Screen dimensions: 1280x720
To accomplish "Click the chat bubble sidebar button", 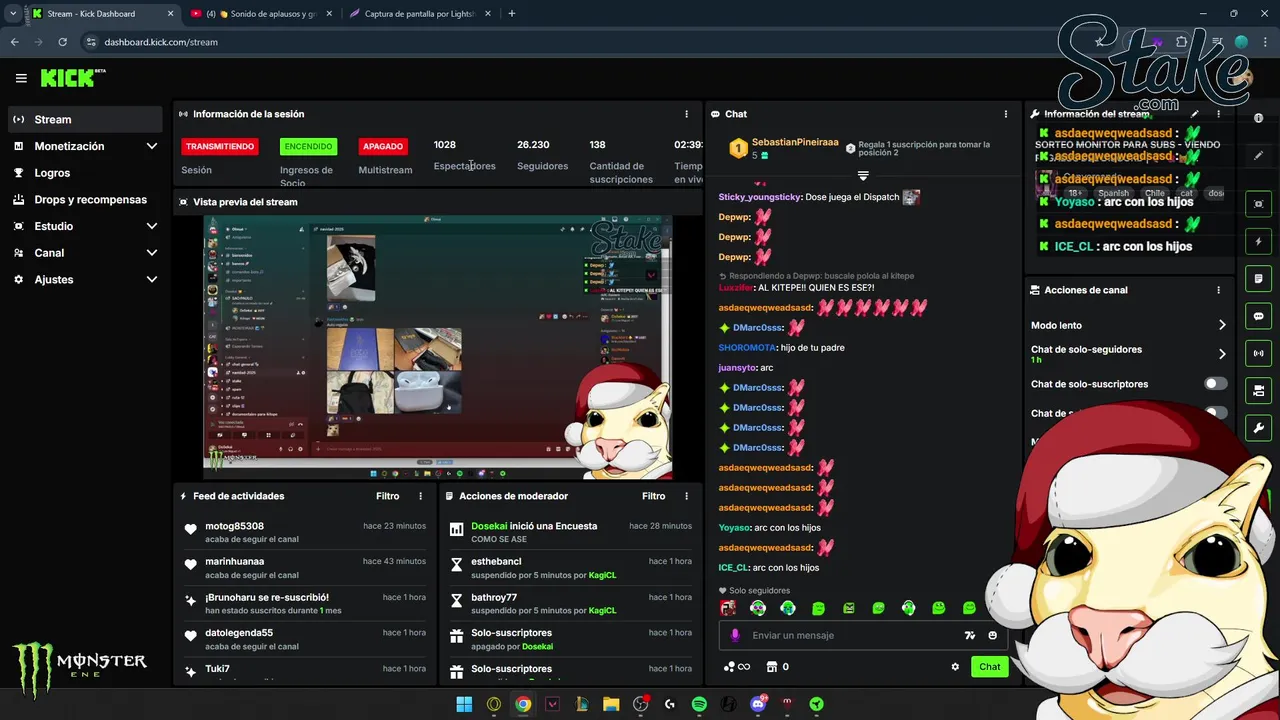I will (1258, 316).
